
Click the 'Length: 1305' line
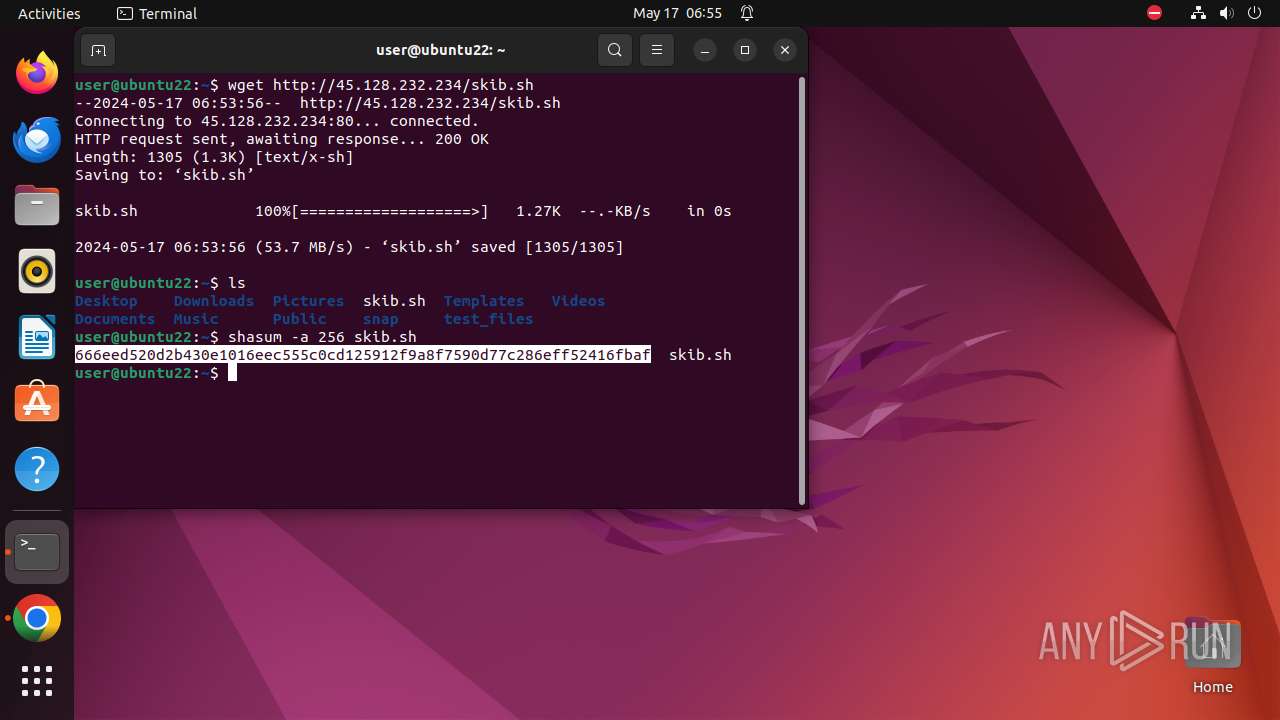(214, 157)
